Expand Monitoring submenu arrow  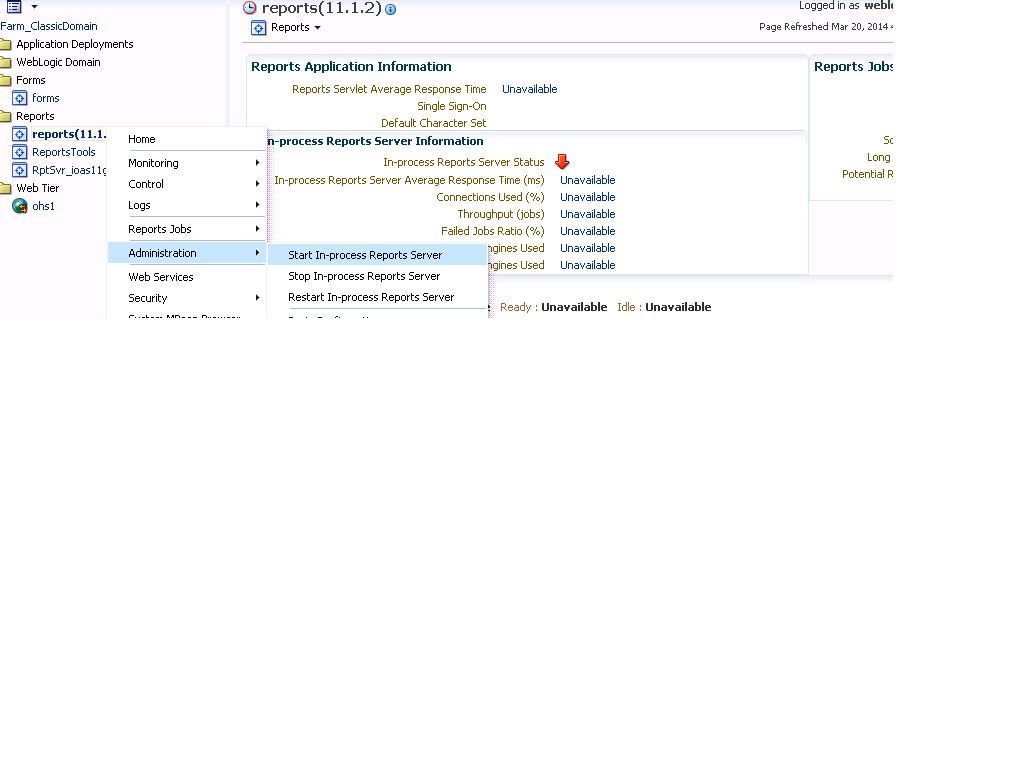[257, 163]
